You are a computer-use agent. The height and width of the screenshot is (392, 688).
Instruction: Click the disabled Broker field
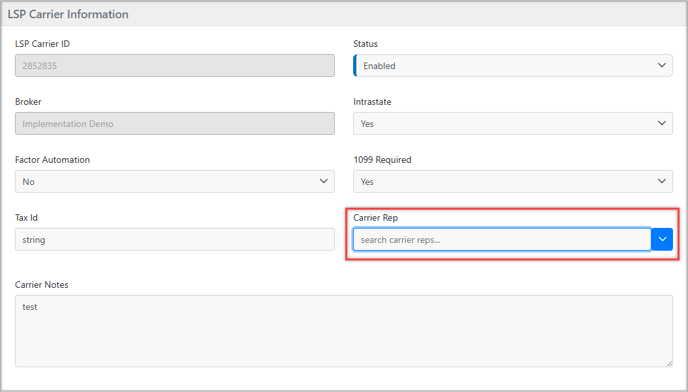(175, 123)
